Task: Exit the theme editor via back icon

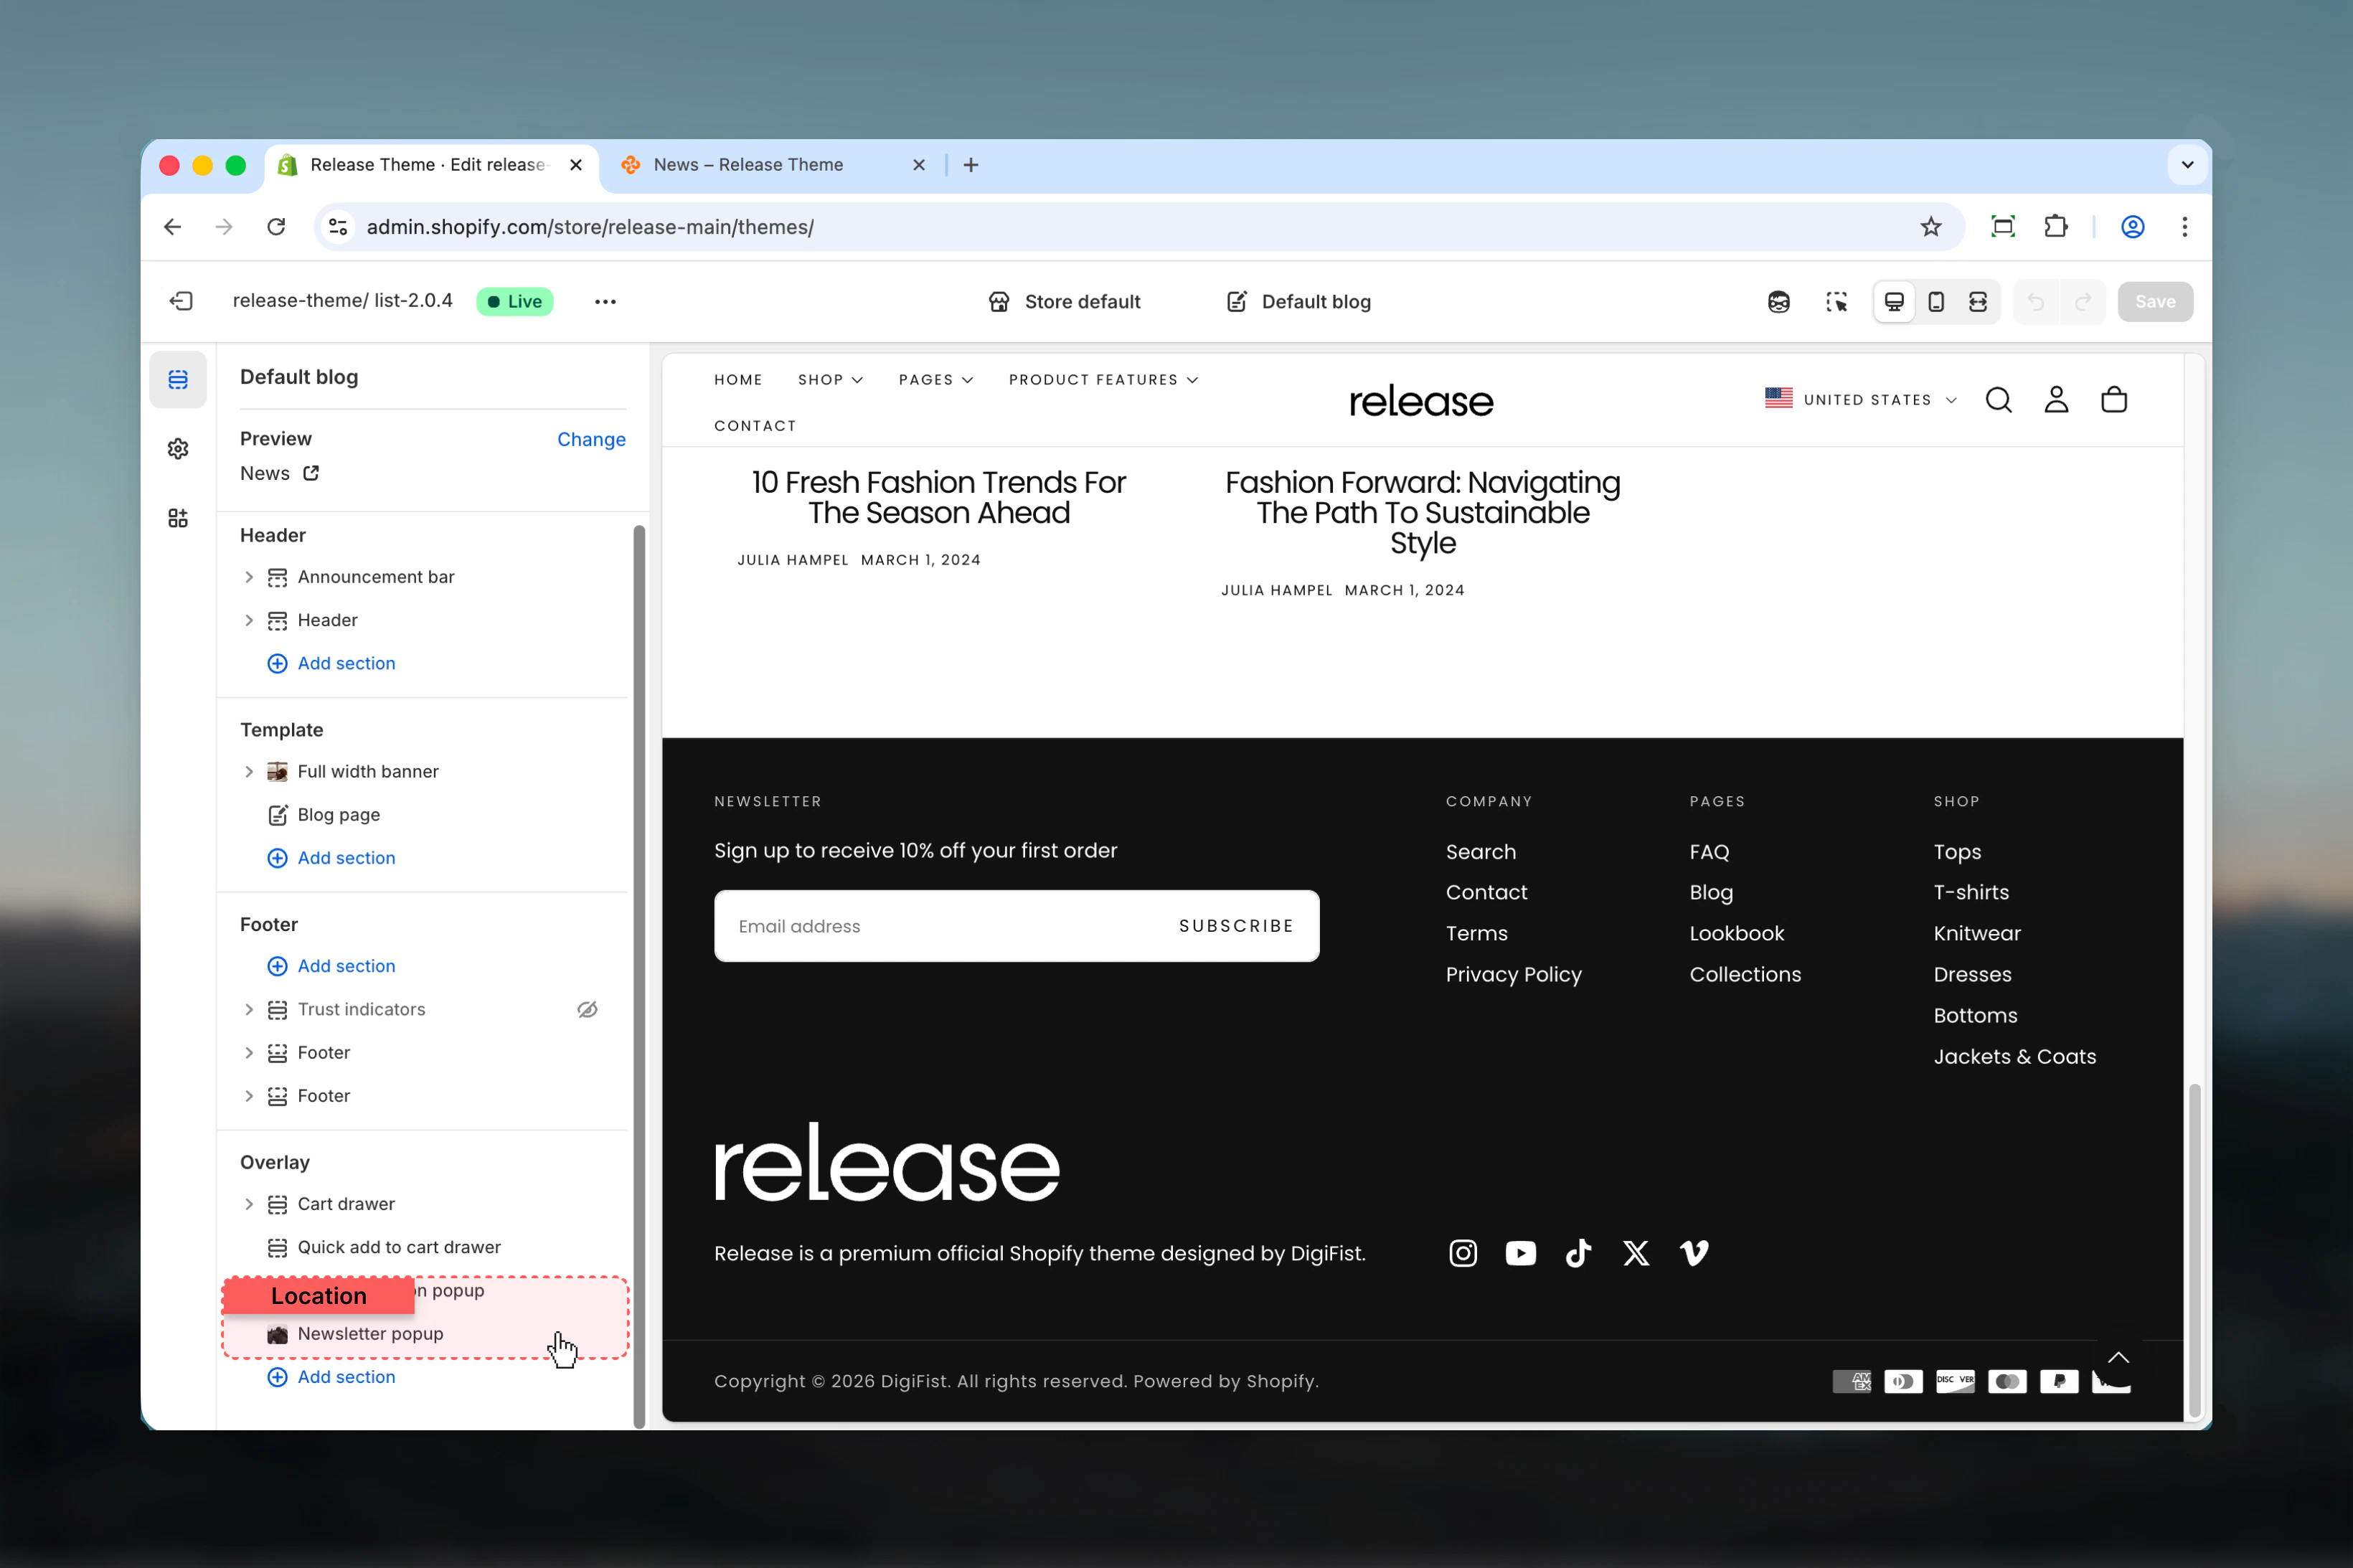Action: tap(181, 301)
